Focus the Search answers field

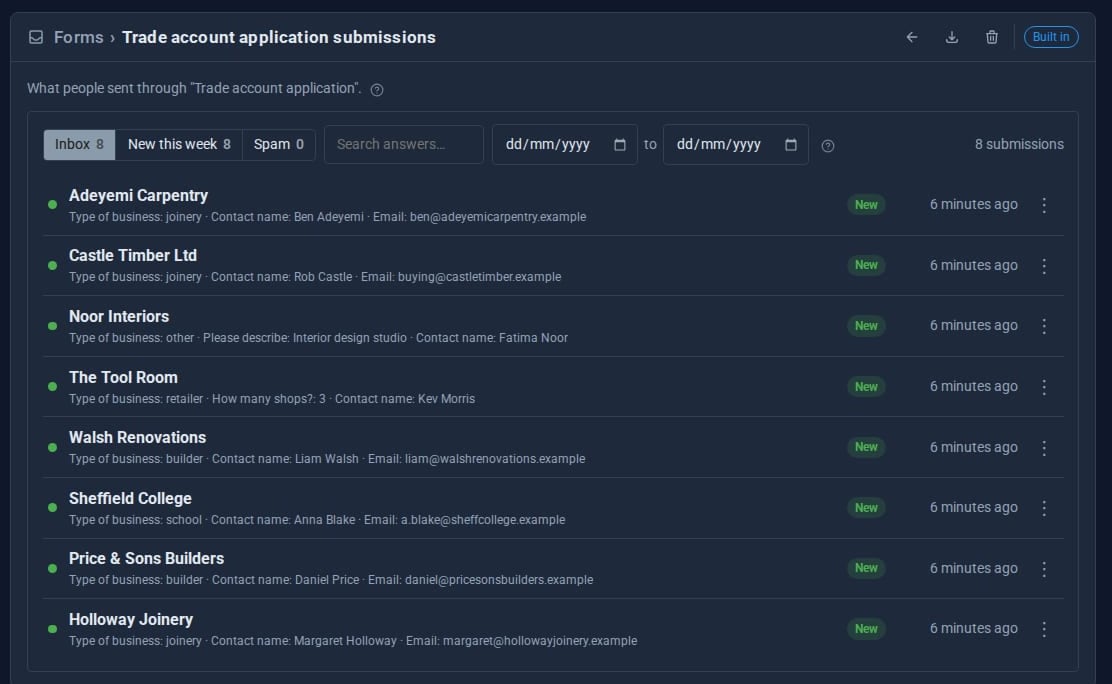pyautogui.click(x=404, y=145)
